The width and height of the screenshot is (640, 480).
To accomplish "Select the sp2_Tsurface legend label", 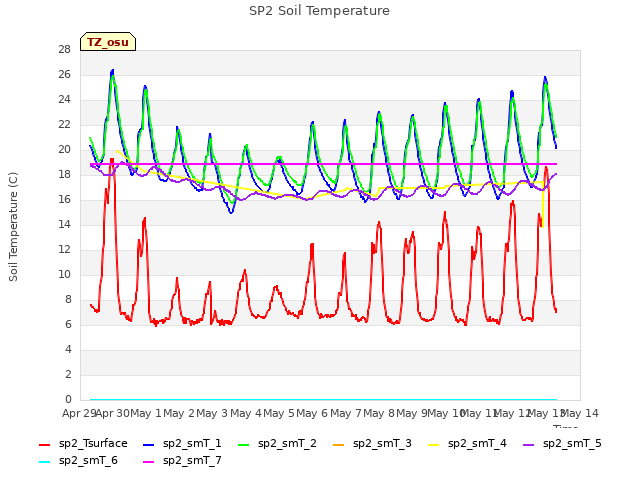I will tap(93, 444).
